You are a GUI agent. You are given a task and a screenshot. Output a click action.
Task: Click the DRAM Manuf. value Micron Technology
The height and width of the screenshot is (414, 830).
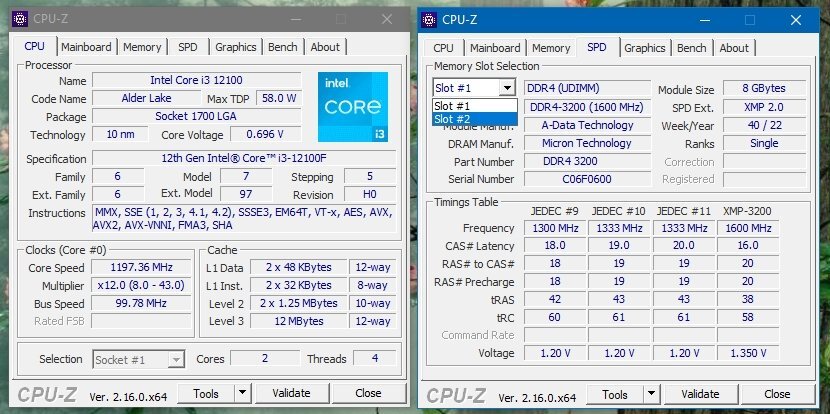[x=587, y=143]
